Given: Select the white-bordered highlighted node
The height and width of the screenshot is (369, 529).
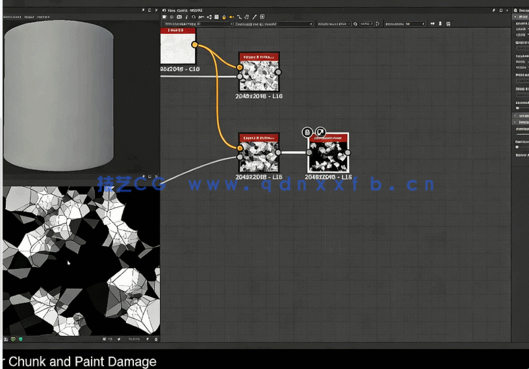Looking at the screenshot, I should click(x=328, y=153).
